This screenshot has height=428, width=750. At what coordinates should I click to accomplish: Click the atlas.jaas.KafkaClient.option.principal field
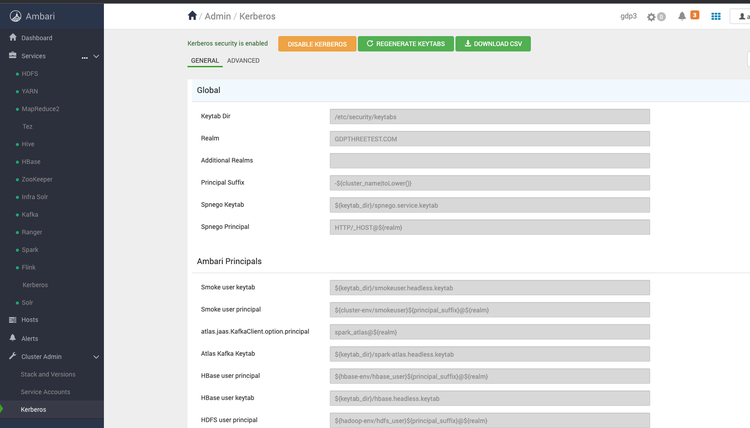[490, 332]
